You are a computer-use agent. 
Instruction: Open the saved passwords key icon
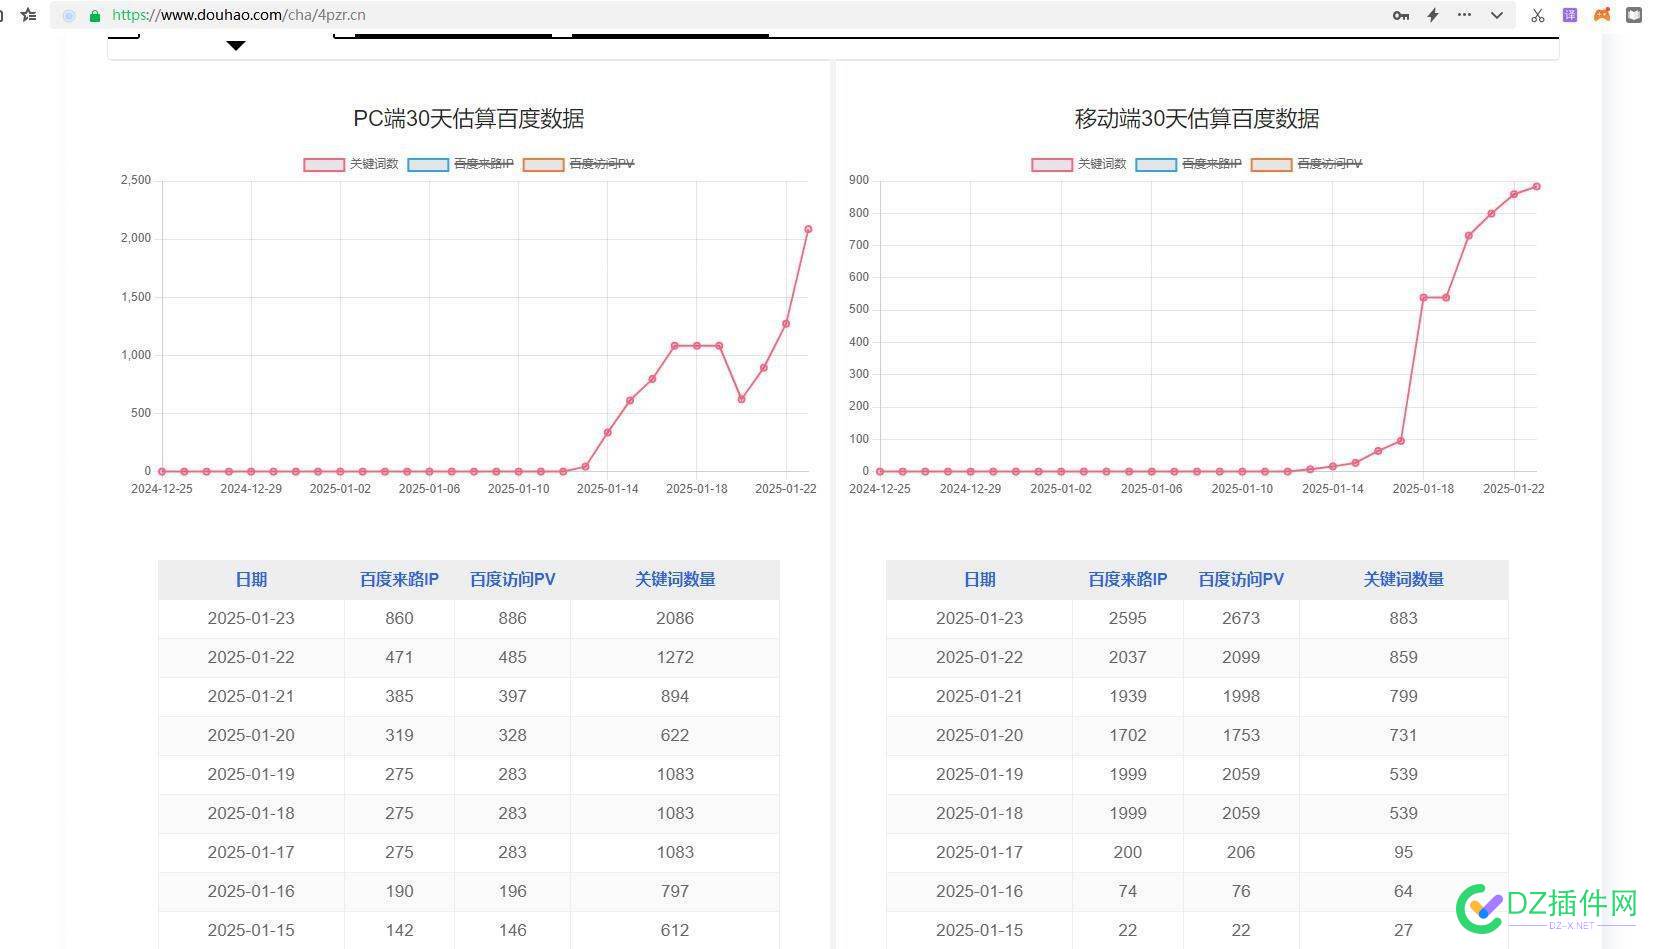pos(1401,15)
